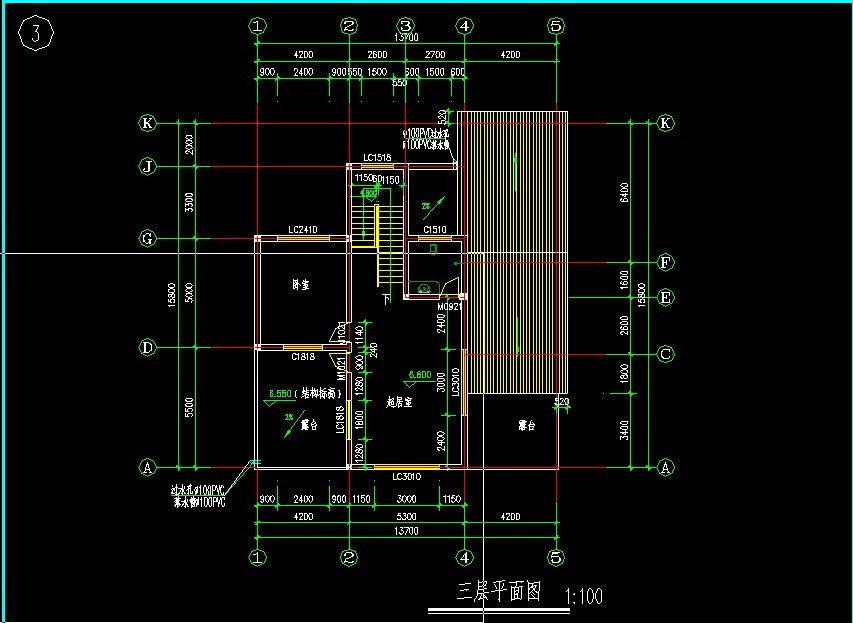Viewport: 853px width, 623px height.
Task: Select top grid axis bubble 5
Action: click(x=556, y=26)
